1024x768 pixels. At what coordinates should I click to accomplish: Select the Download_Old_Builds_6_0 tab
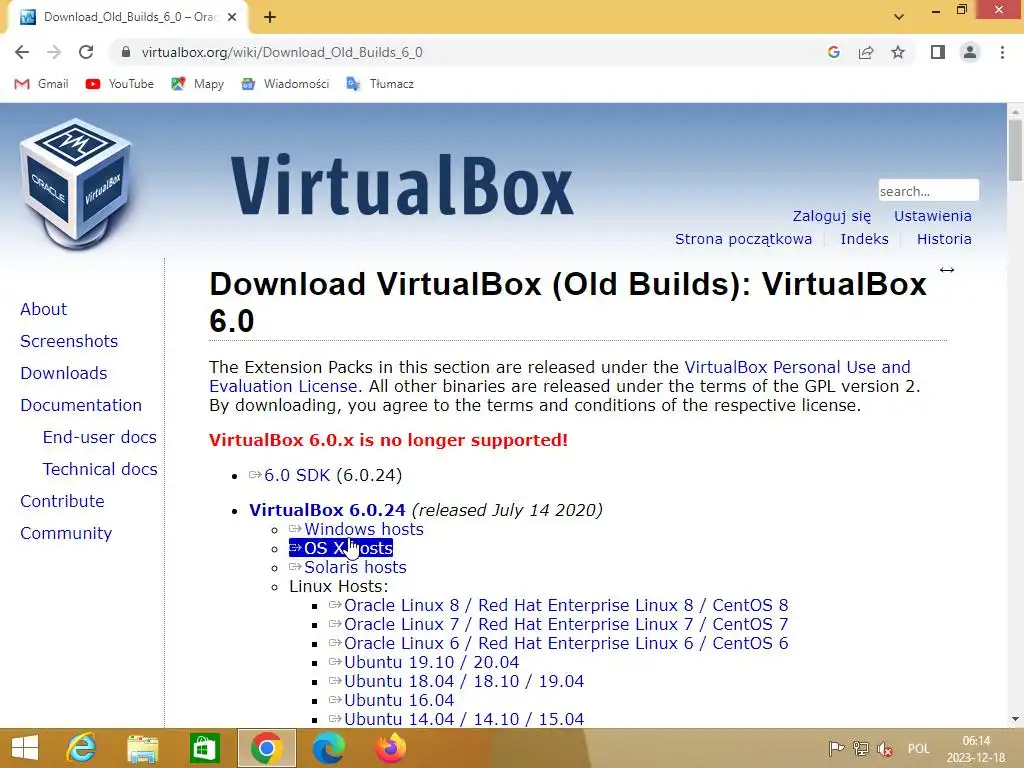[127, 18]
